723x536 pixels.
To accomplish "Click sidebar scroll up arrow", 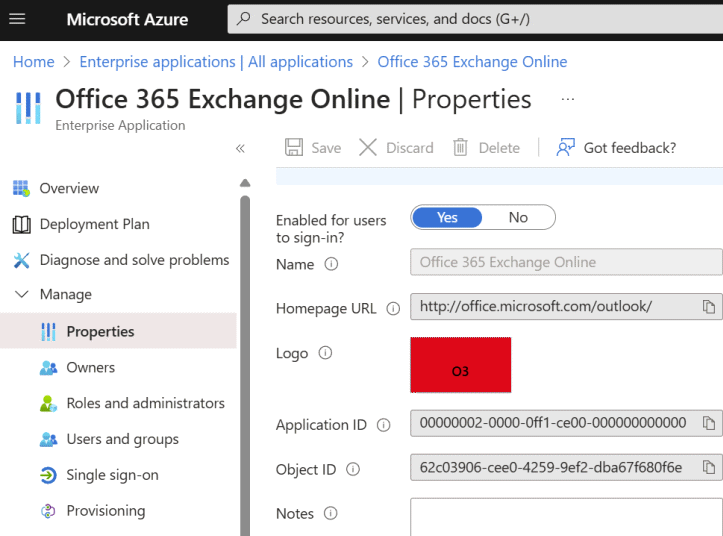I will coord(245,183).
